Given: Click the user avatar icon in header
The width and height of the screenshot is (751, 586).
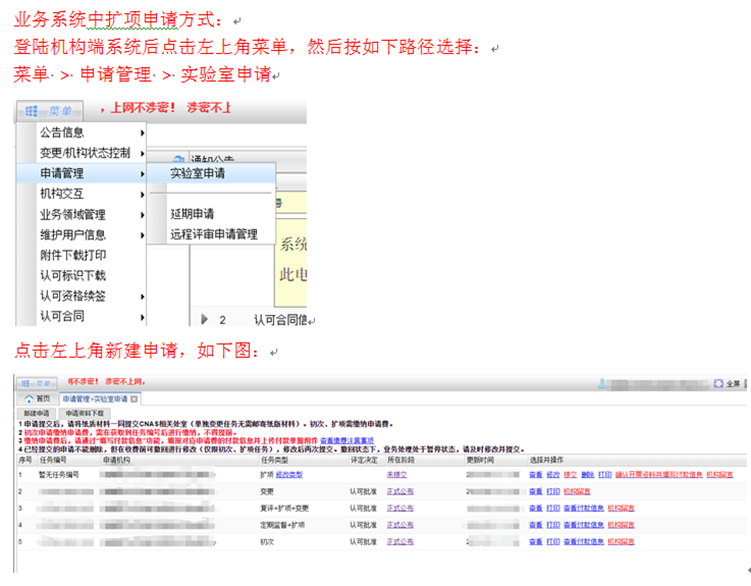Looking at the screenshot, I should point(602,383).
